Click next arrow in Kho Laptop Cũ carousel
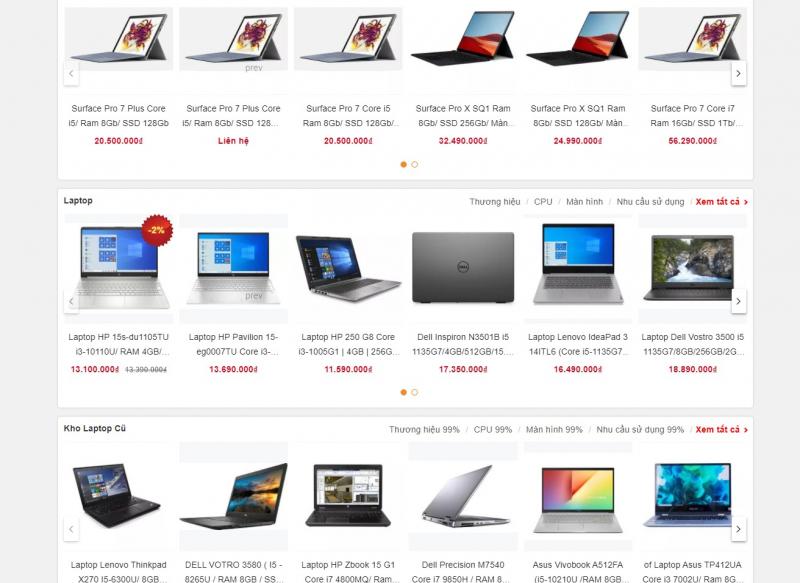800x583 pixels. click(x=738, y=529)
